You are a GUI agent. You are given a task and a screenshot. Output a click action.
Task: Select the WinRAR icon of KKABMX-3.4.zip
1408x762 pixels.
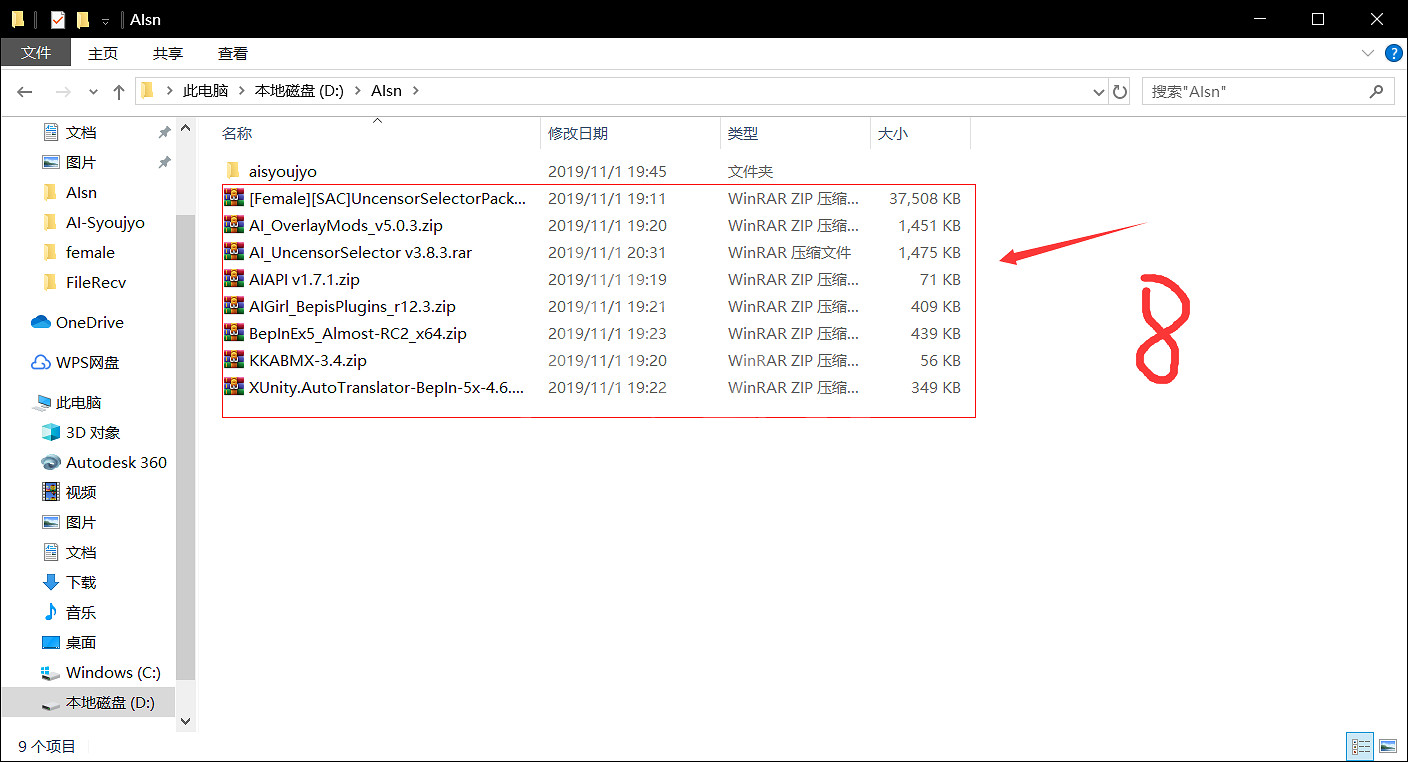[234, 360]
